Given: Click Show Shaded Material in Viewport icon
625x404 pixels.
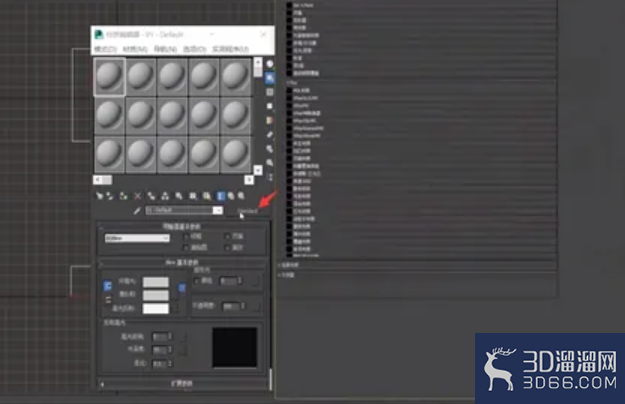Looking at the screenshot, I should point(206,196).
